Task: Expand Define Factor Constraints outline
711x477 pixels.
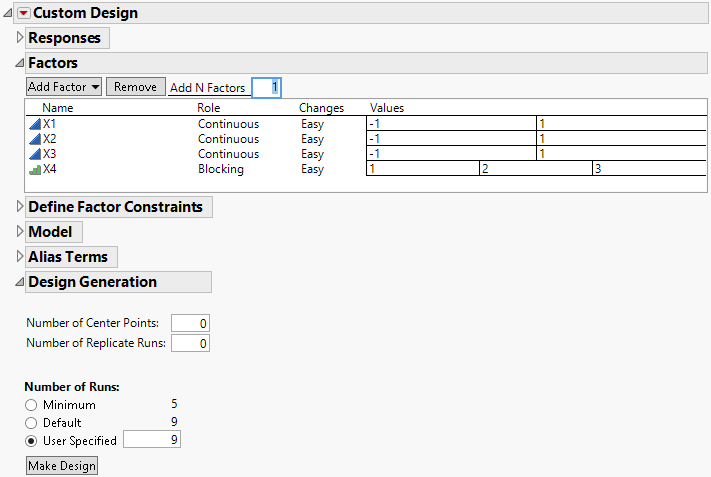Action: click(19, 207)
